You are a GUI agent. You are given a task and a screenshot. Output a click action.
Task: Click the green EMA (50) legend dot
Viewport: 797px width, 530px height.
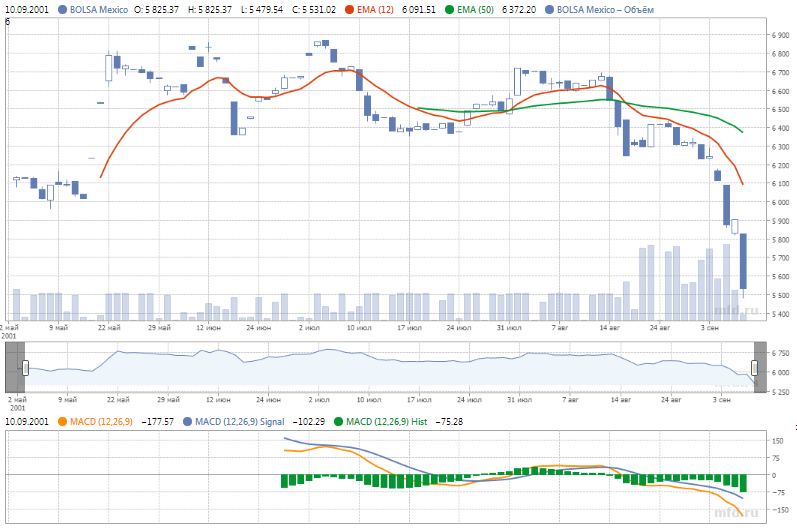coord(449,10)
